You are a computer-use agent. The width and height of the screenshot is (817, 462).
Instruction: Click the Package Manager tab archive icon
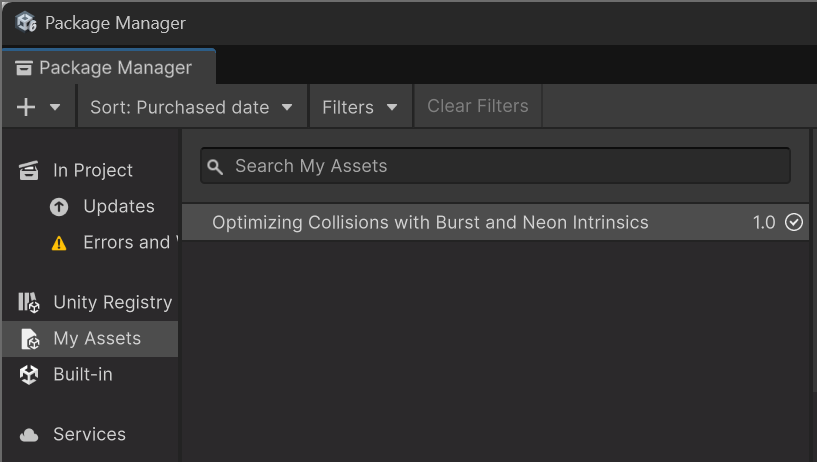(24, 68)
